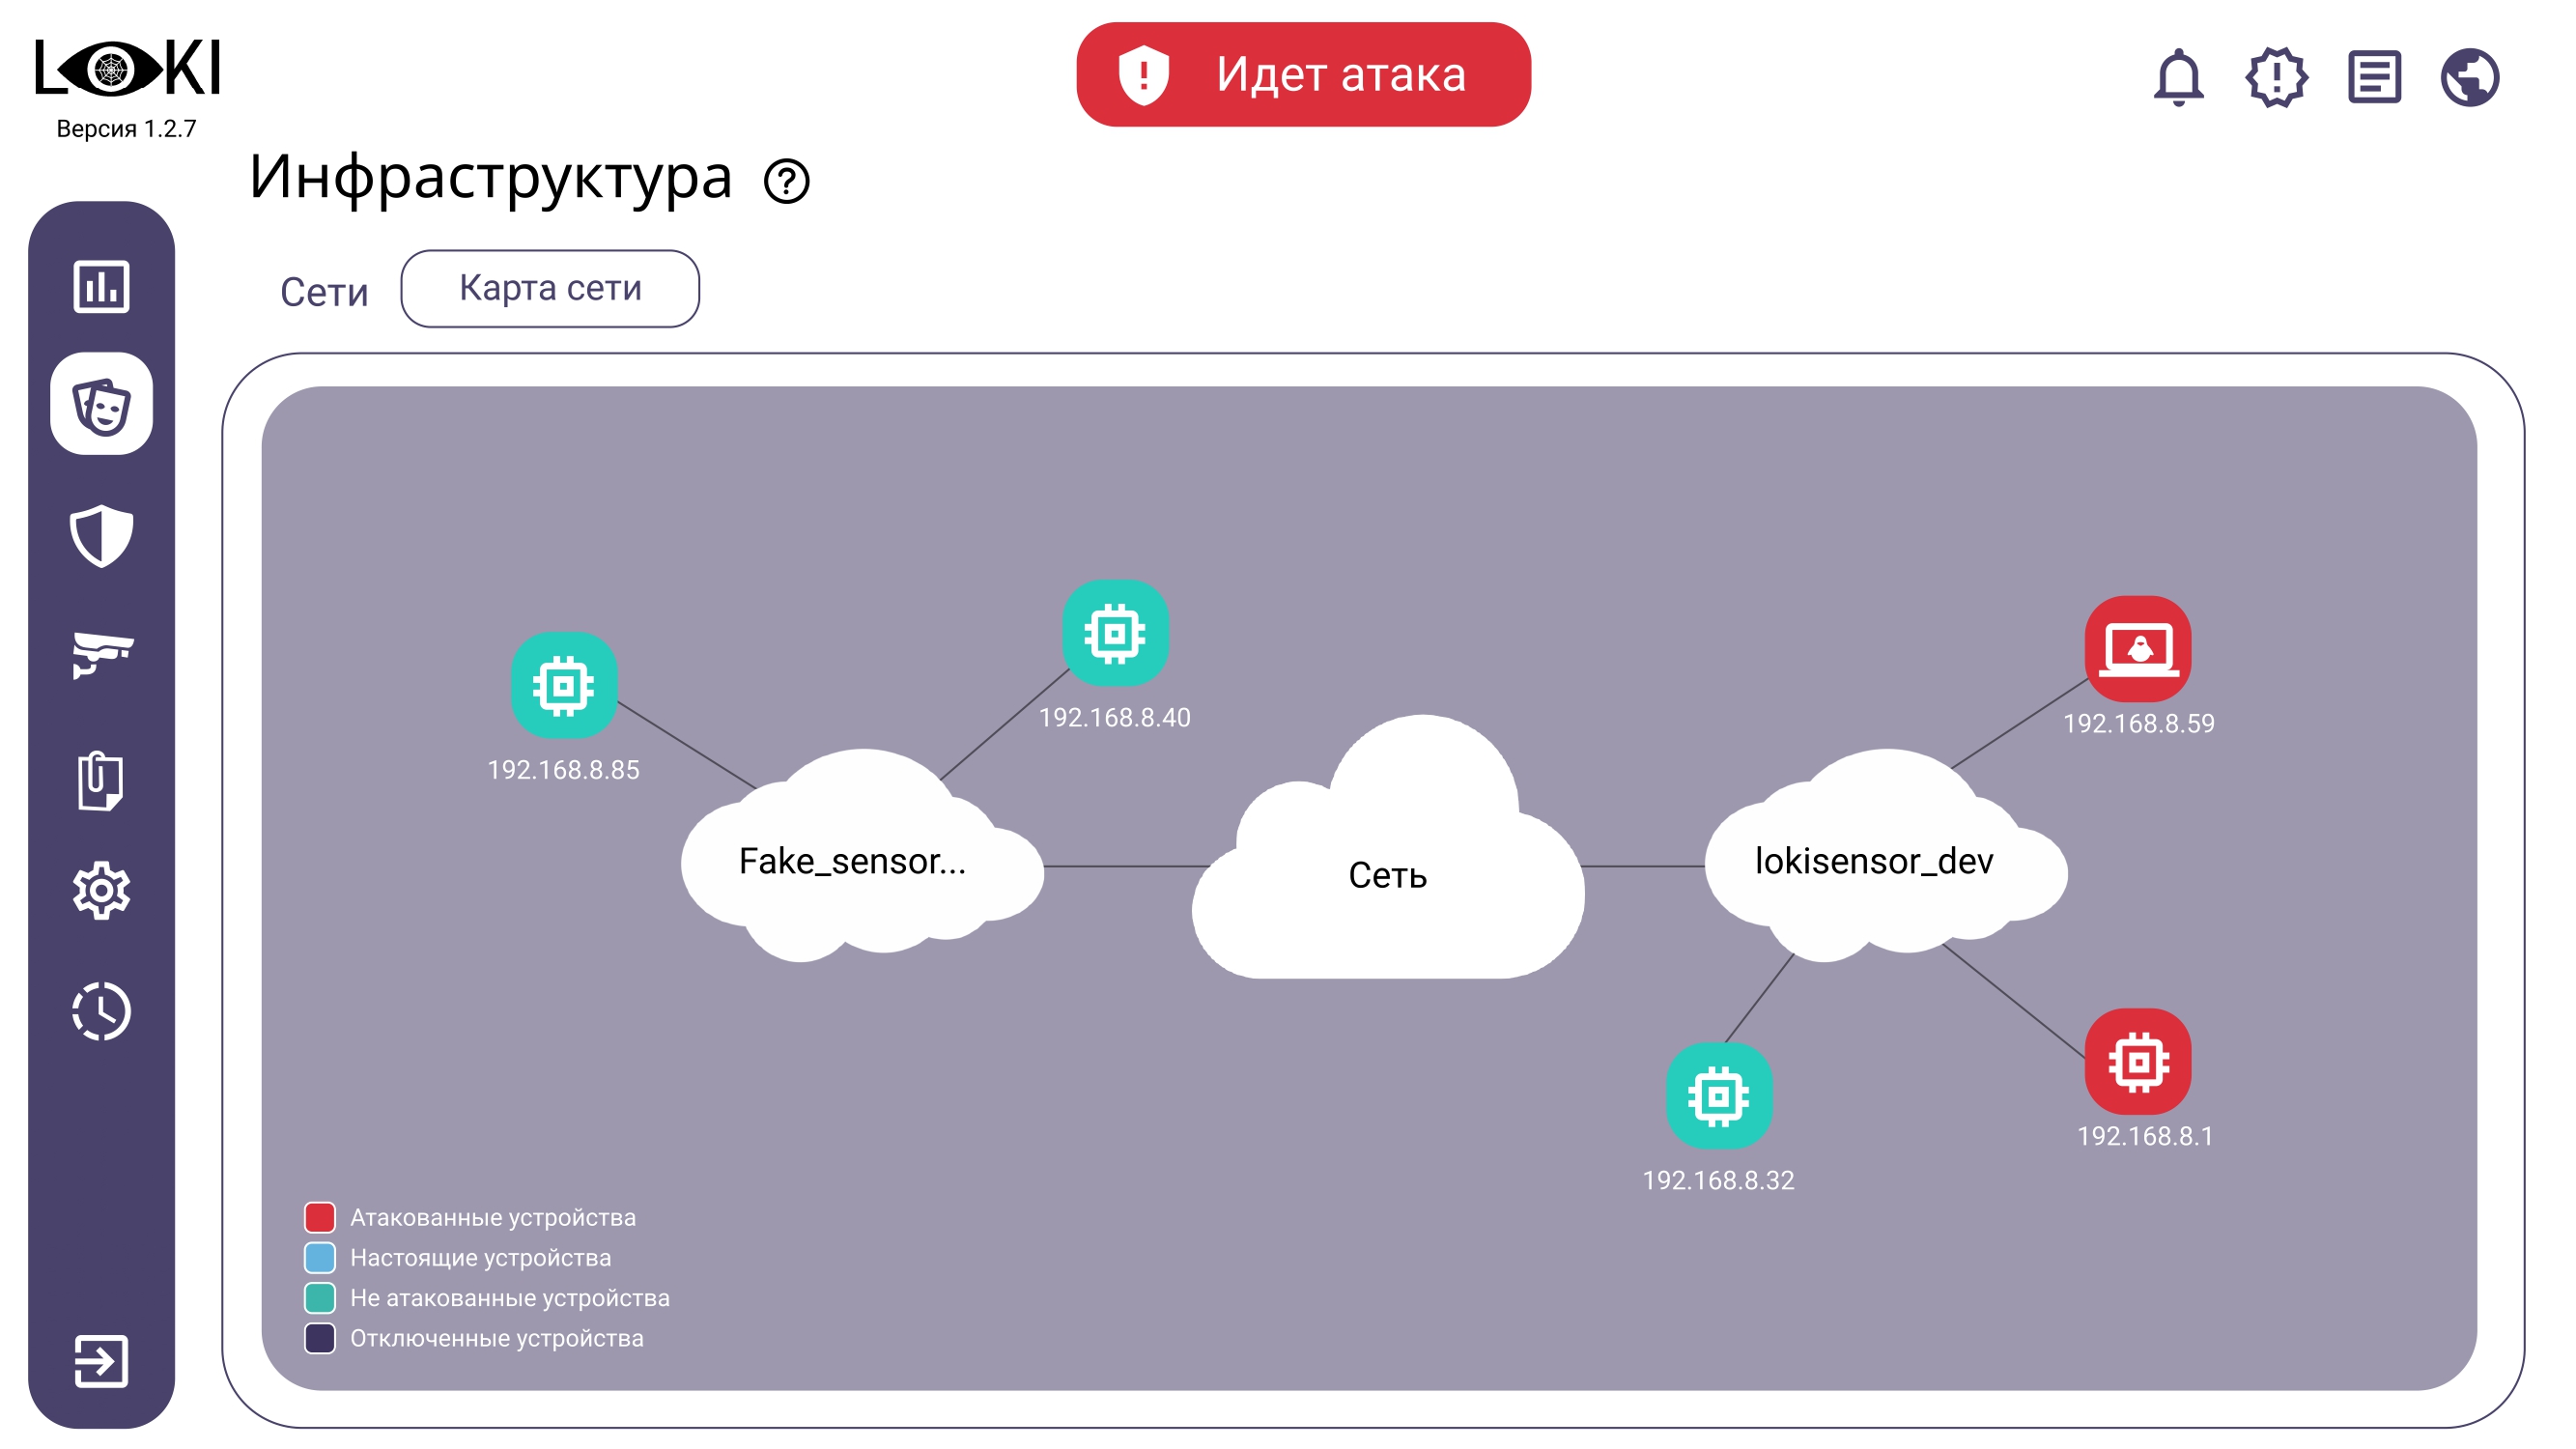2576x1449 pixels.
Task: Select the Карта сети tab
Action: tap(550, 288)
